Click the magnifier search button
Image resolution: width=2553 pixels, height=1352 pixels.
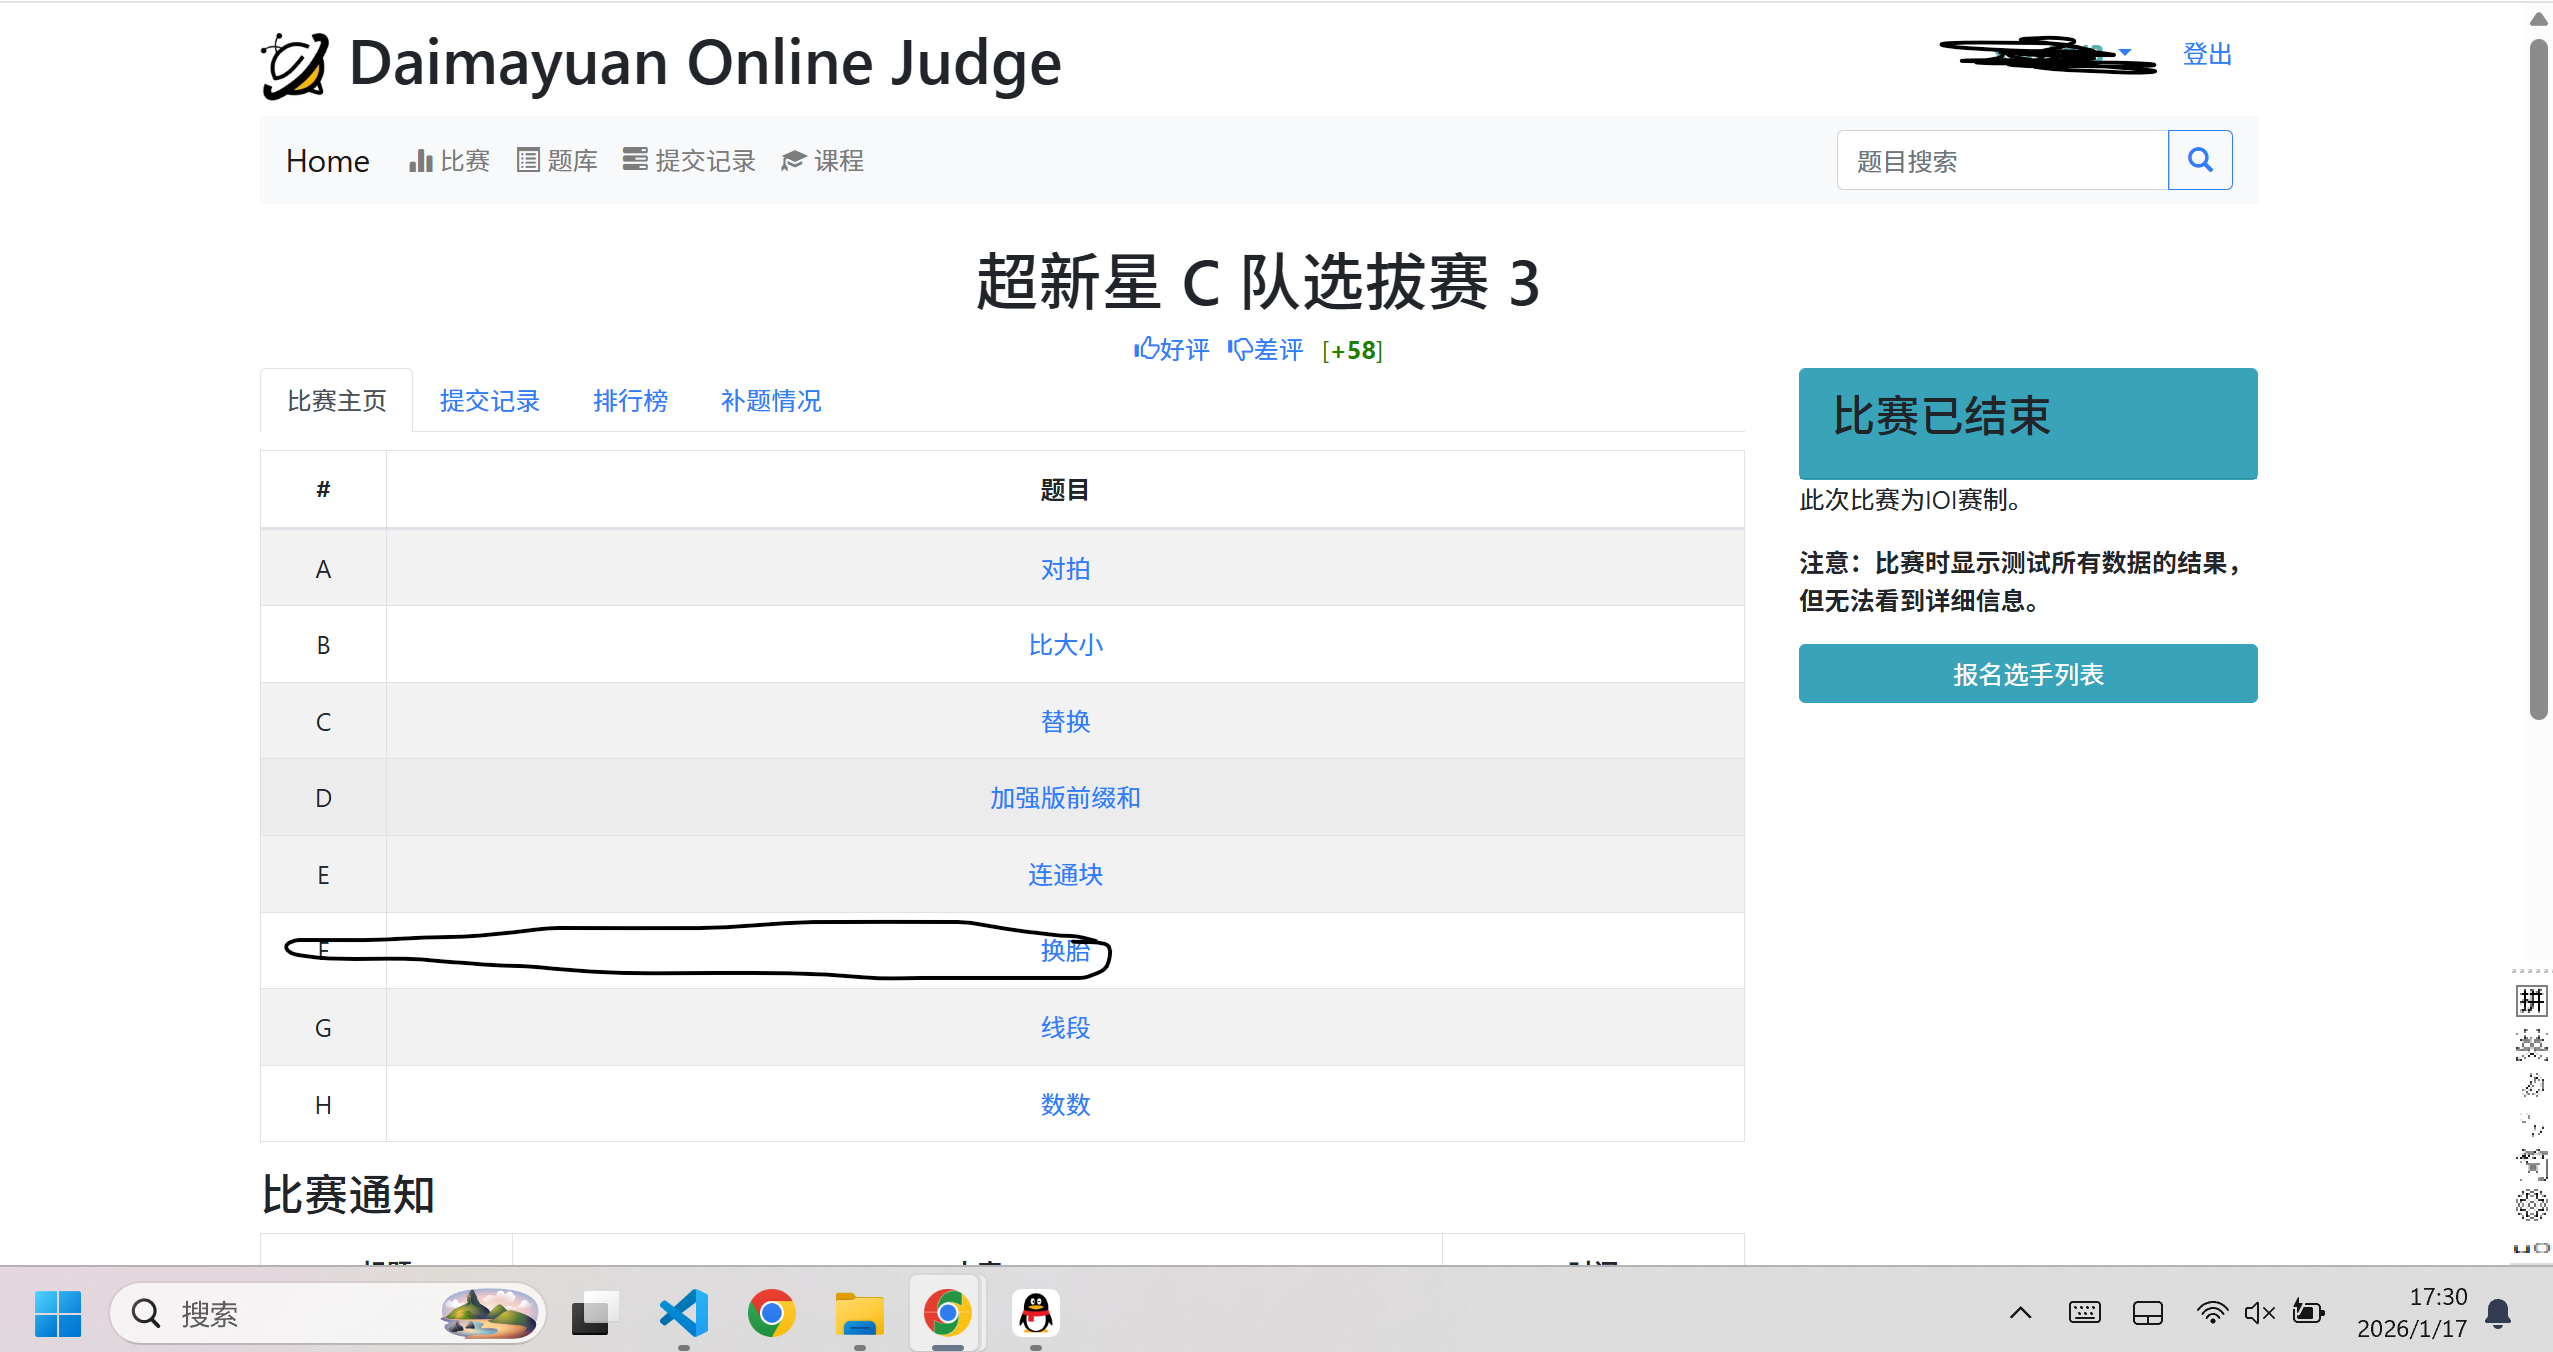(x=2199, y=160)
